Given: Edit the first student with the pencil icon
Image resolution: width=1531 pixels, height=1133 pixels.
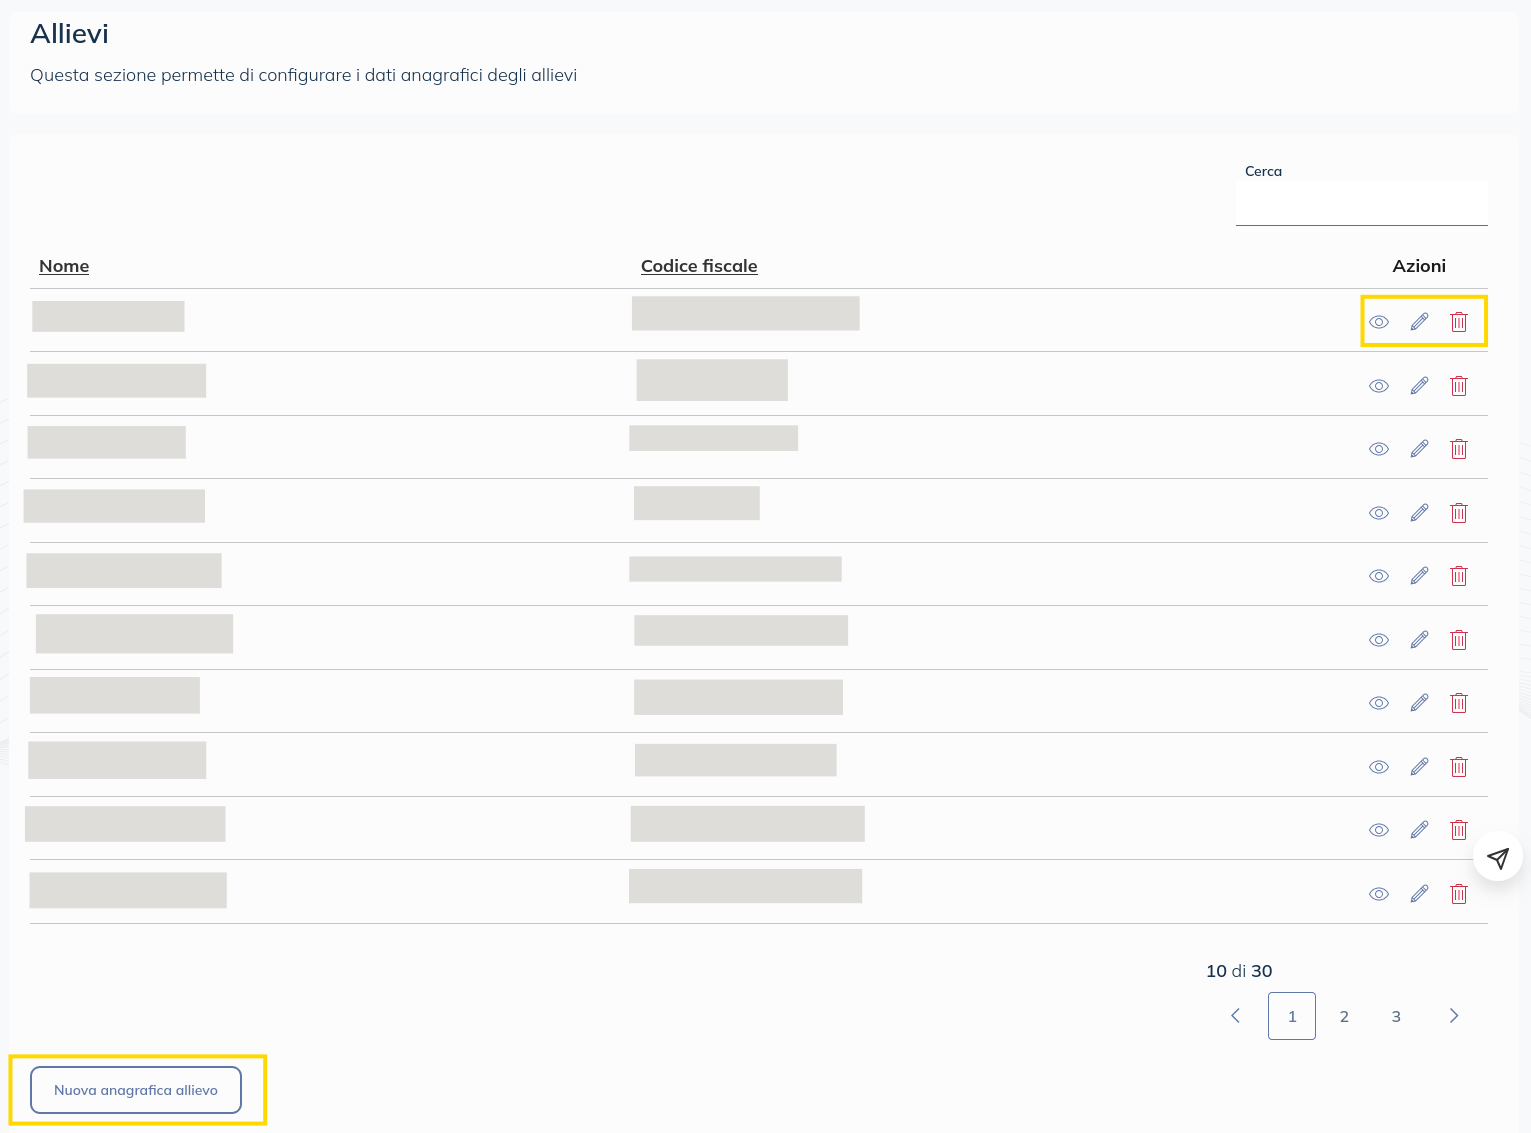Looking at the screenshot, I should click(x=1419, y=322).
